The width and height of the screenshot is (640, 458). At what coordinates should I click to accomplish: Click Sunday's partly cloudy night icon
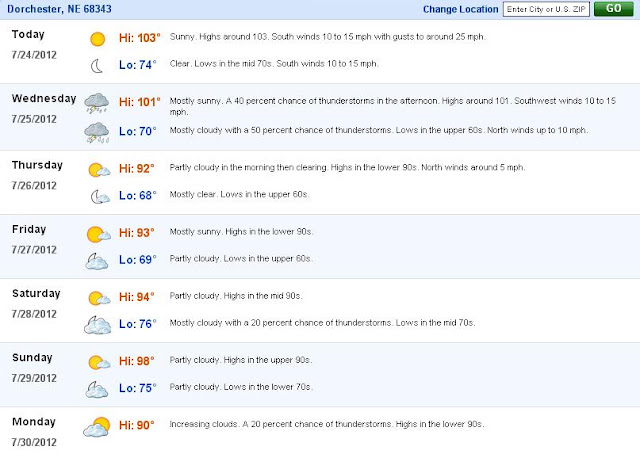pos(97,389)
